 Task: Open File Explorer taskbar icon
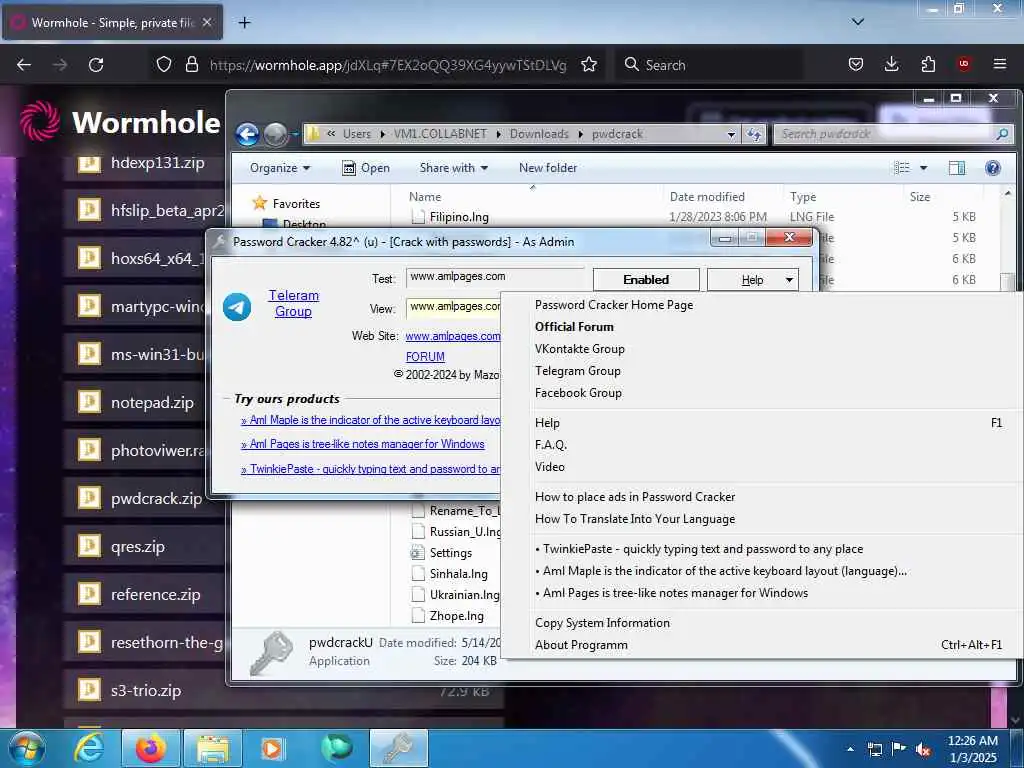click(213, 748)
